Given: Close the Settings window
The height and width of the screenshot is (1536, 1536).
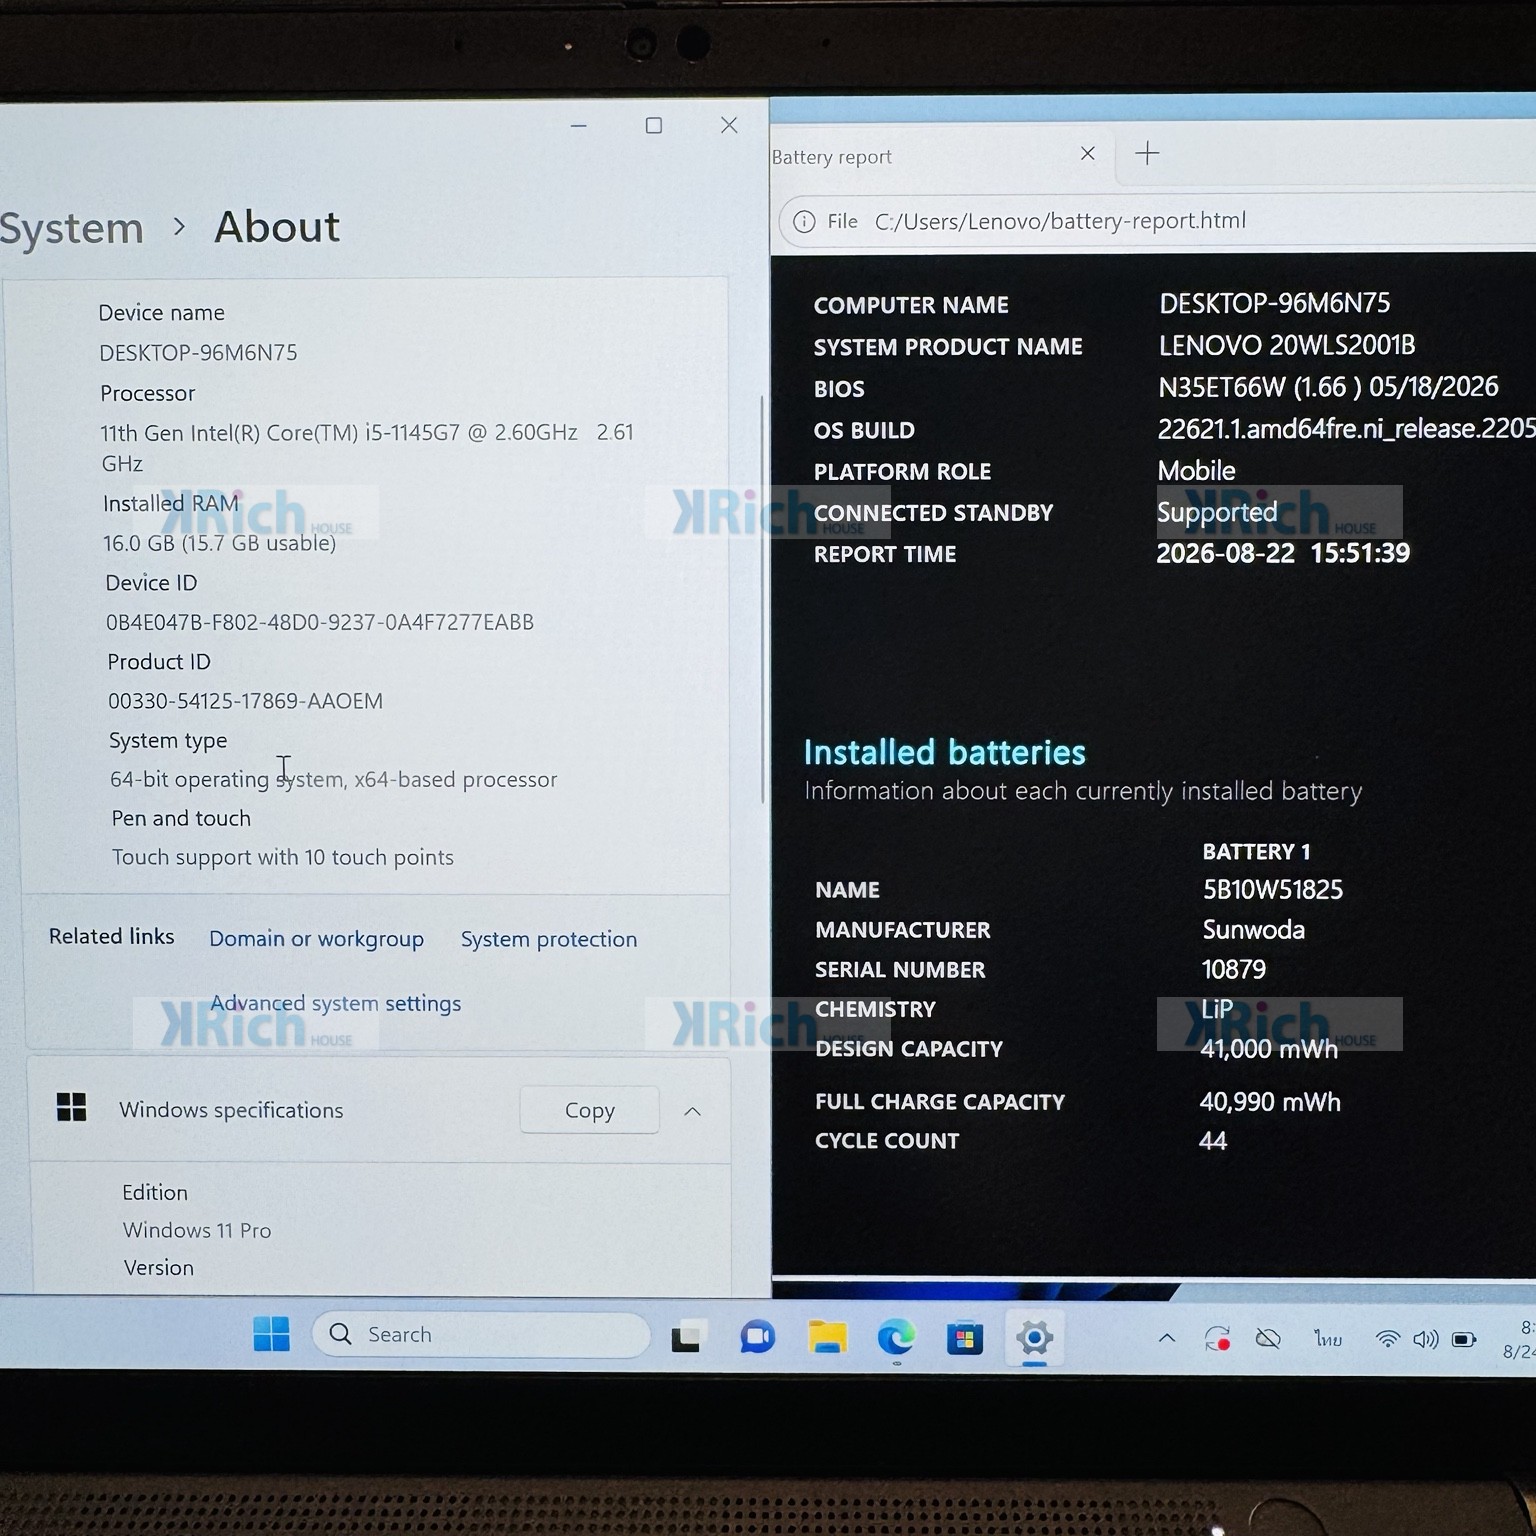Looking at the screenshot, I should [729, 125].
